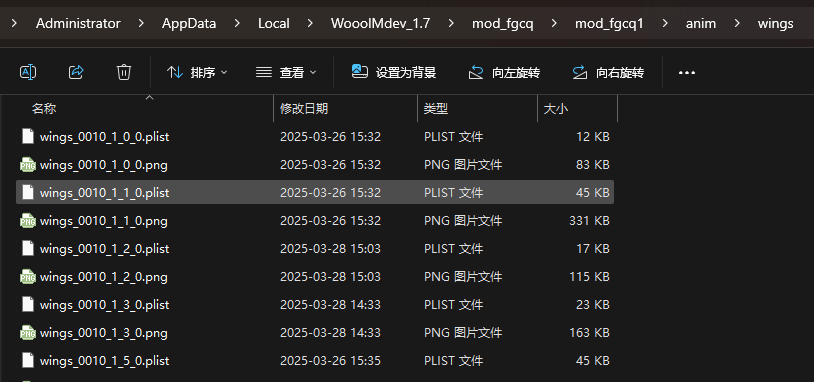Viewport: 814px width, 382px height.
Task: Expand chevron after WooolMdev_1.7 breadcrumb
Action: (451, 23)
